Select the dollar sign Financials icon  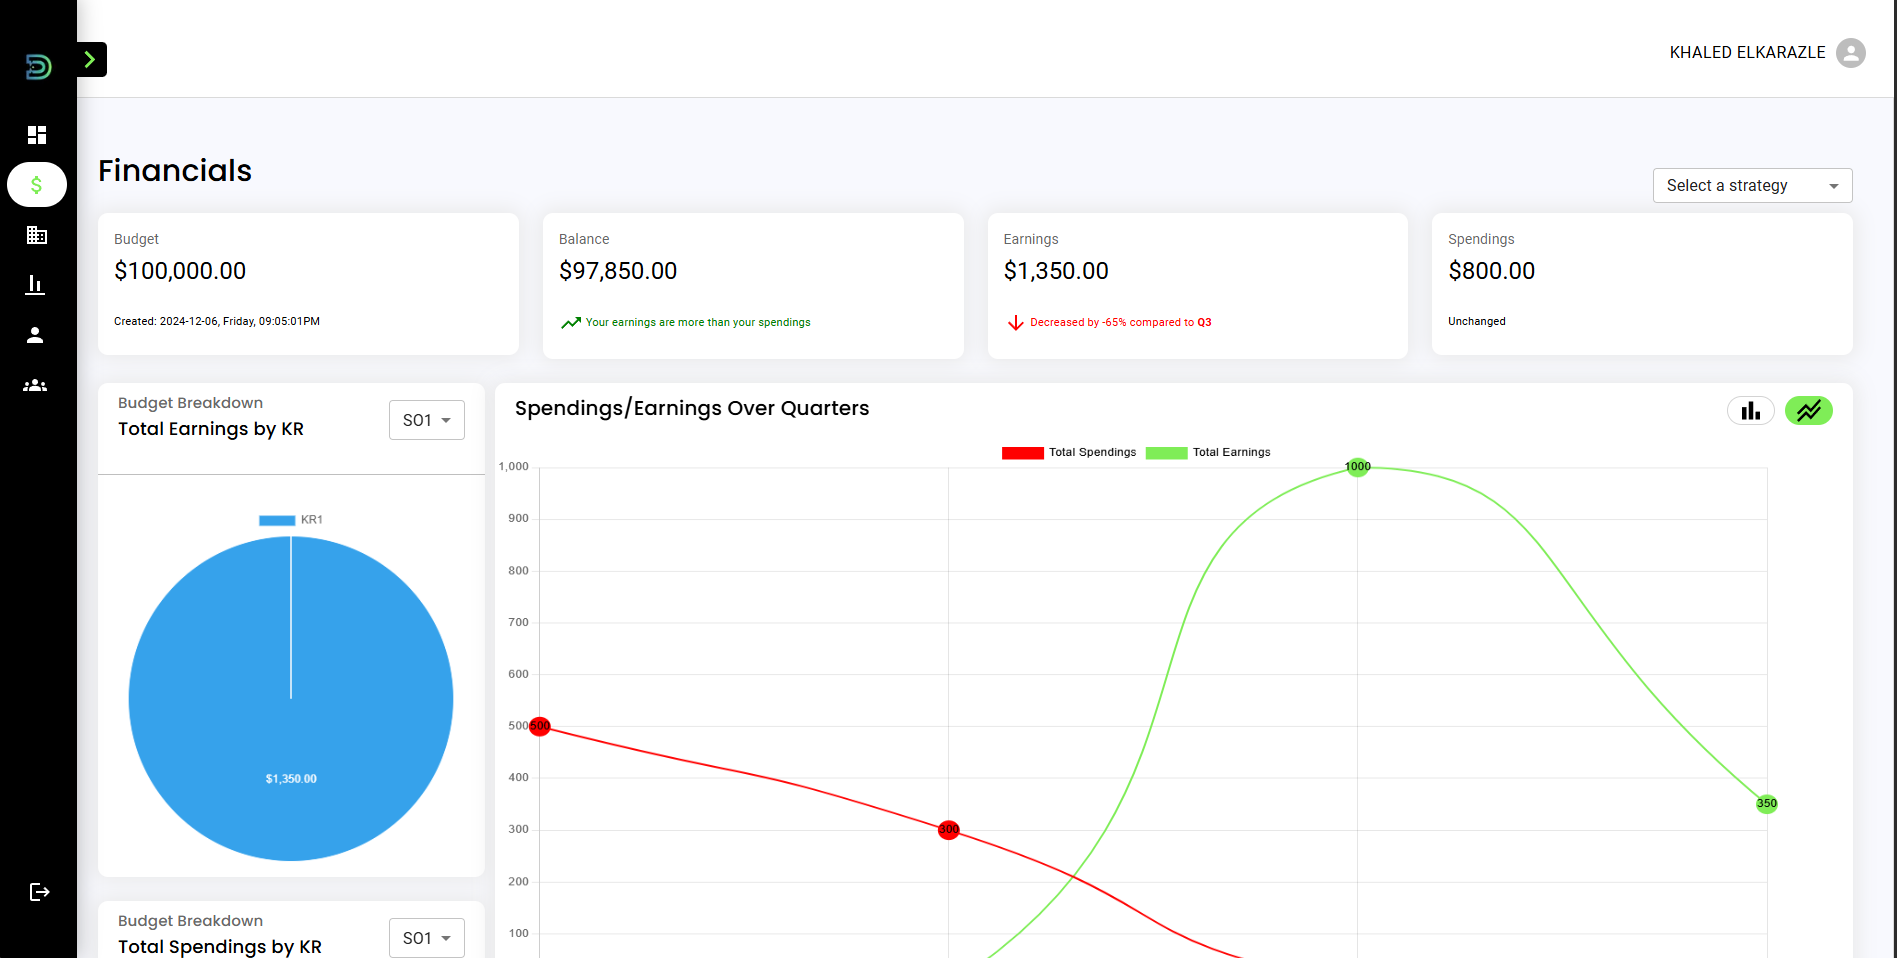[37, 185]
